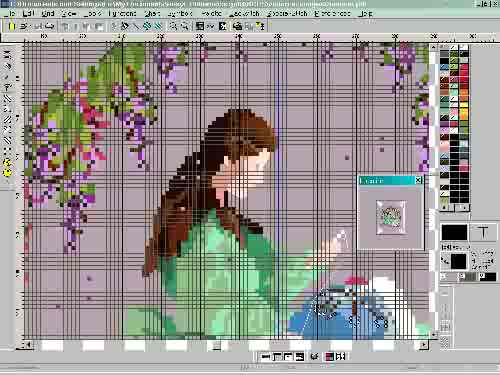Click the zoom in magnifier icon

tap(173, 26)
